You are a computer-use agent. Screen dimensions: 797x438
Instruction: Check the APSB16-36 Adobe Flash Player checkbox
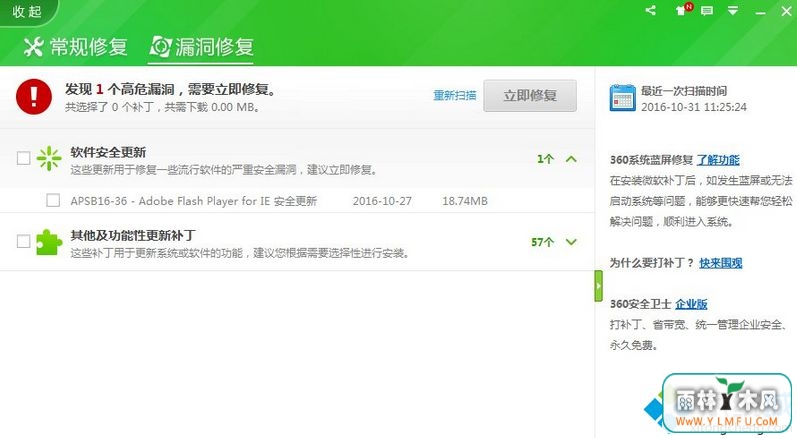pos(53,200)
